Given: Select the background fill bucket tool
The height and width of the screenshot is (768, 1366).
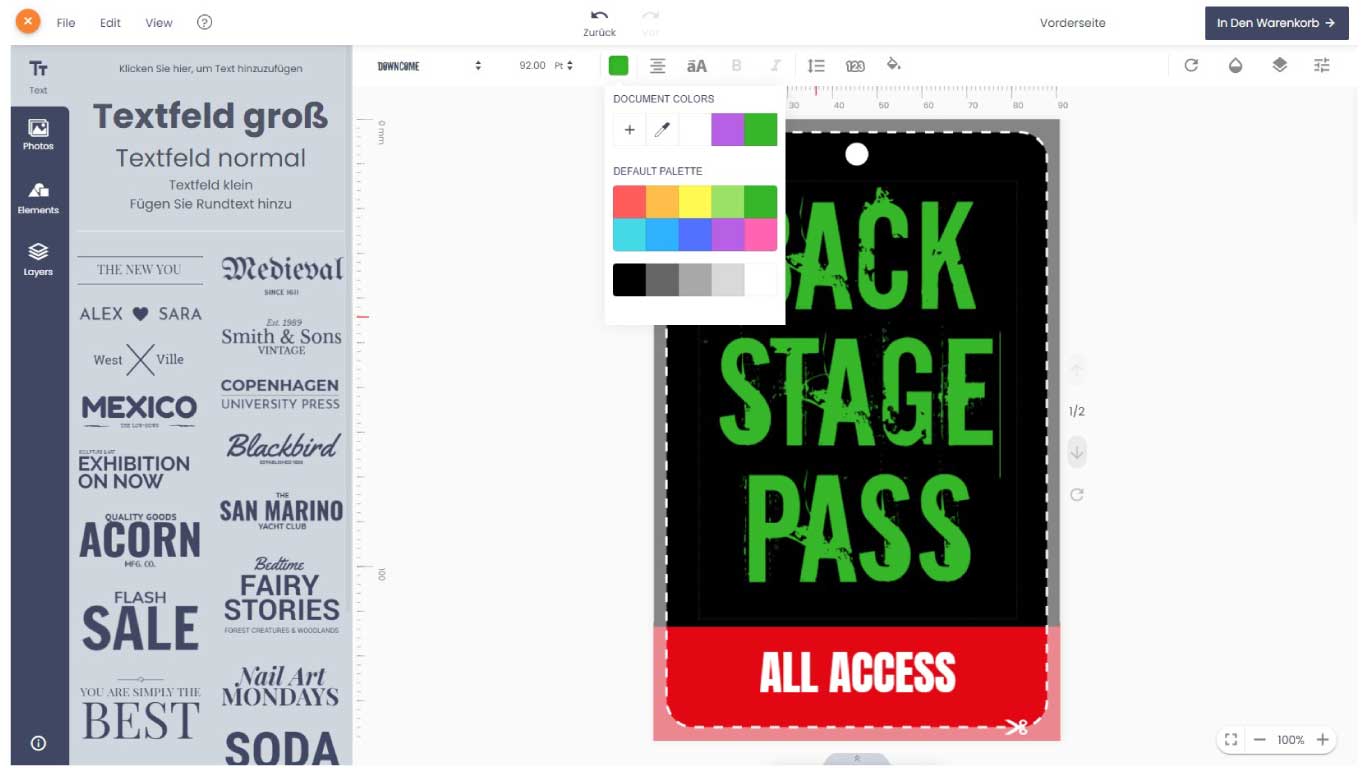Looking at the screenshot, I should tap(893, 65).
